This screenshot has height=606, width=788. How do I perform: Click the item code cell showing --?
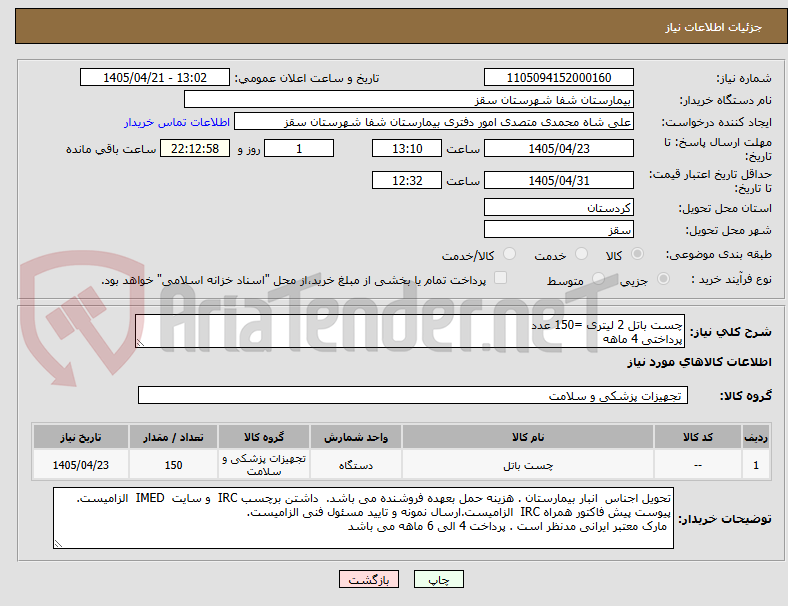tap(698, 465)
